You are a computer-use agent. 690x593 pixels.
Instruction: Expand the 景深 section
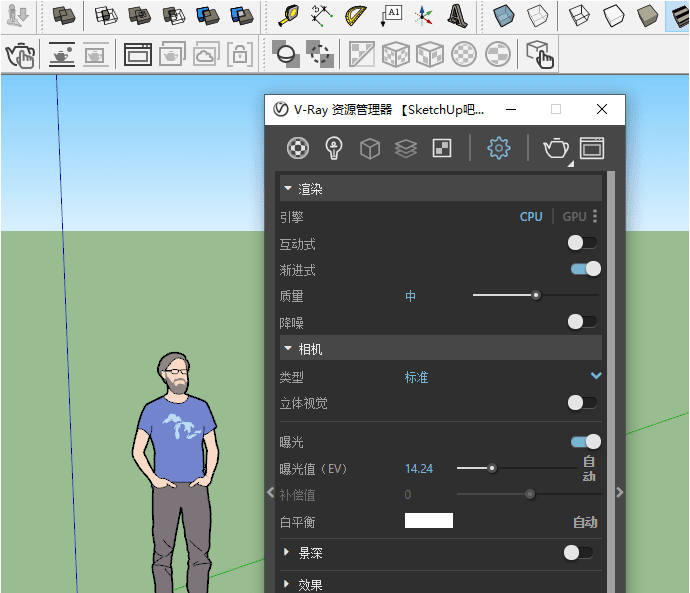[x=286, y=552]
